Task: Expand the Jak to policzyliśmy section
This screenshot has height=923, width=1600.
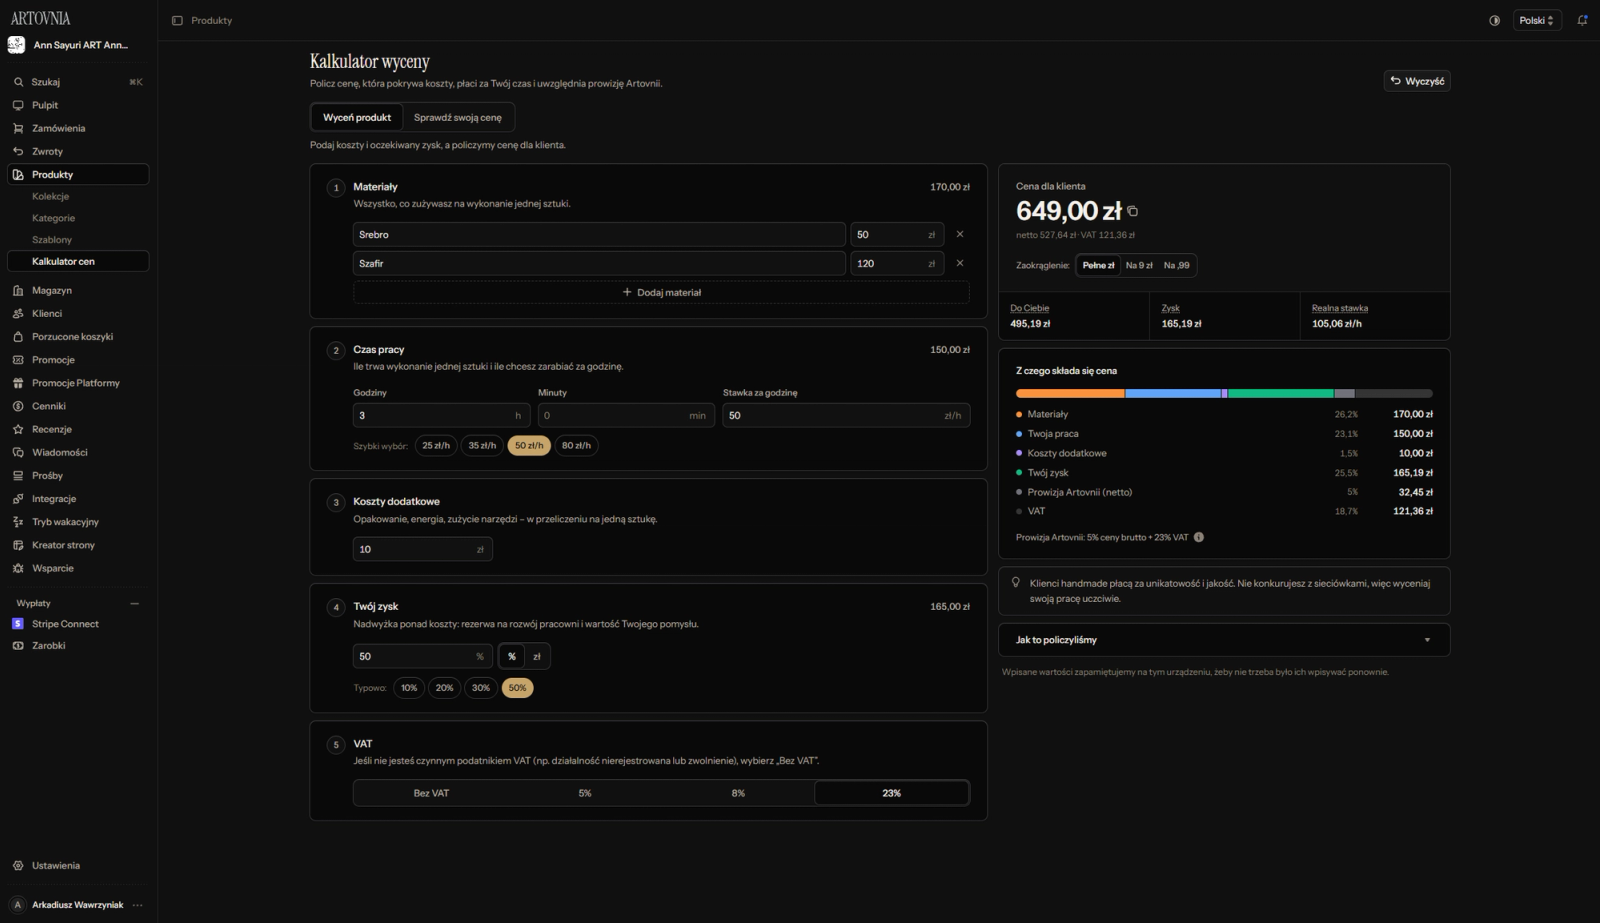Action: click(x=1224, y=640)
